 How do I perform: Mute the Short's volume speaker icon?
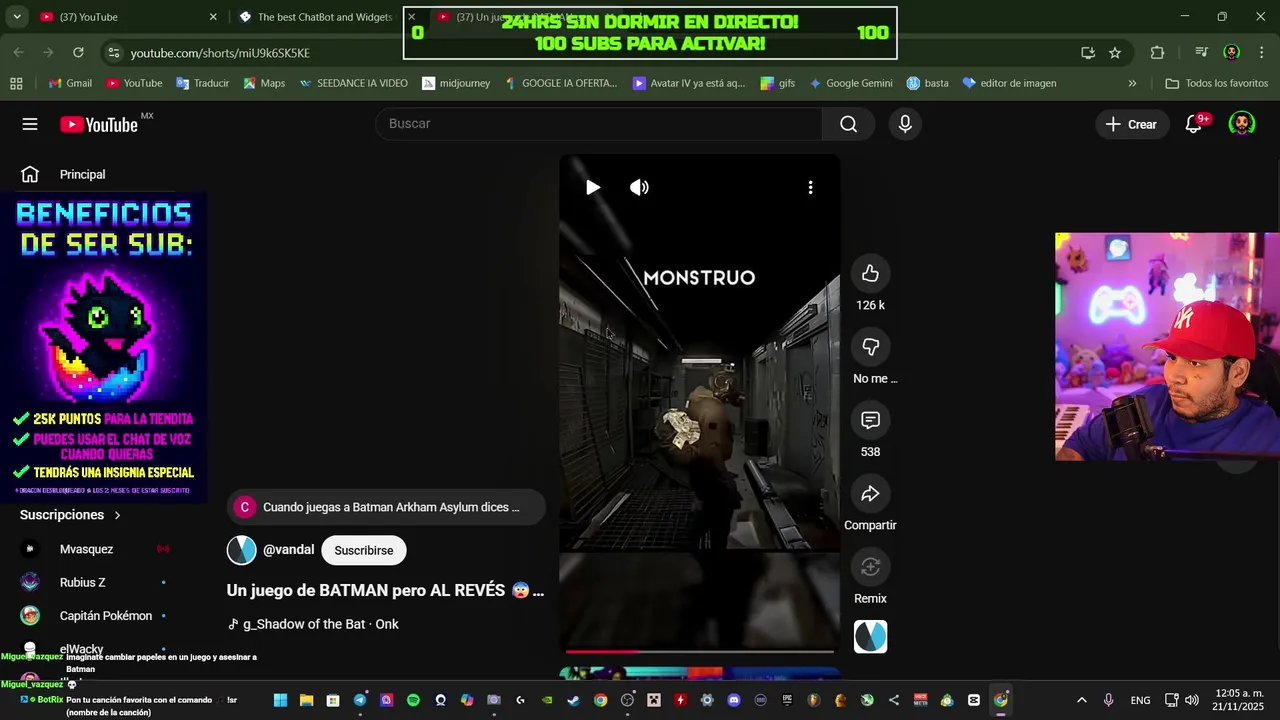pyautogui.click(x=639, y=187)
